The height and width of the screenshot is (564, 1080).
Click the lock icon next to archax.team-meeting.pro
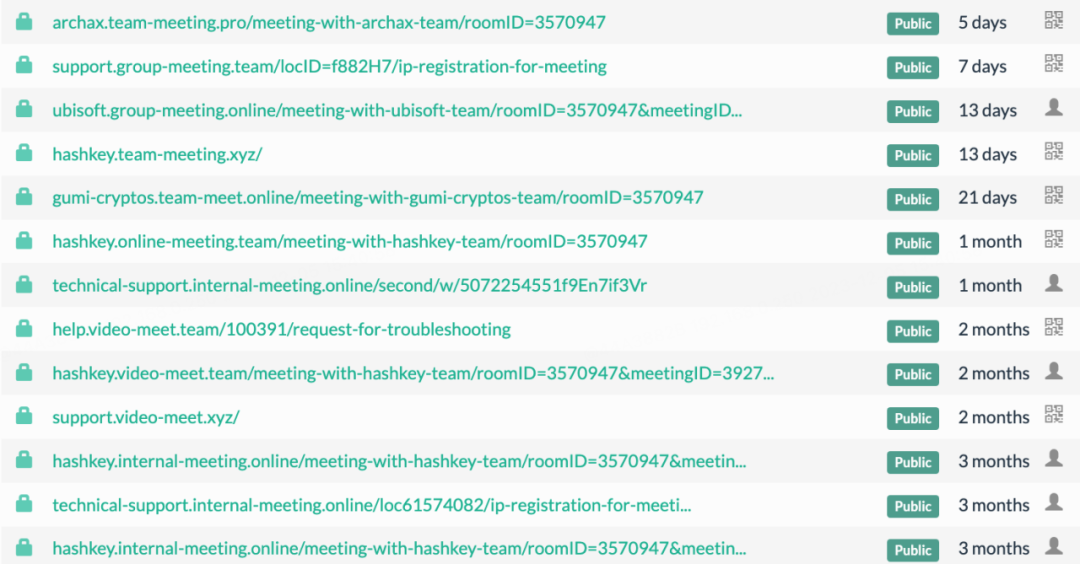point(24,21)
